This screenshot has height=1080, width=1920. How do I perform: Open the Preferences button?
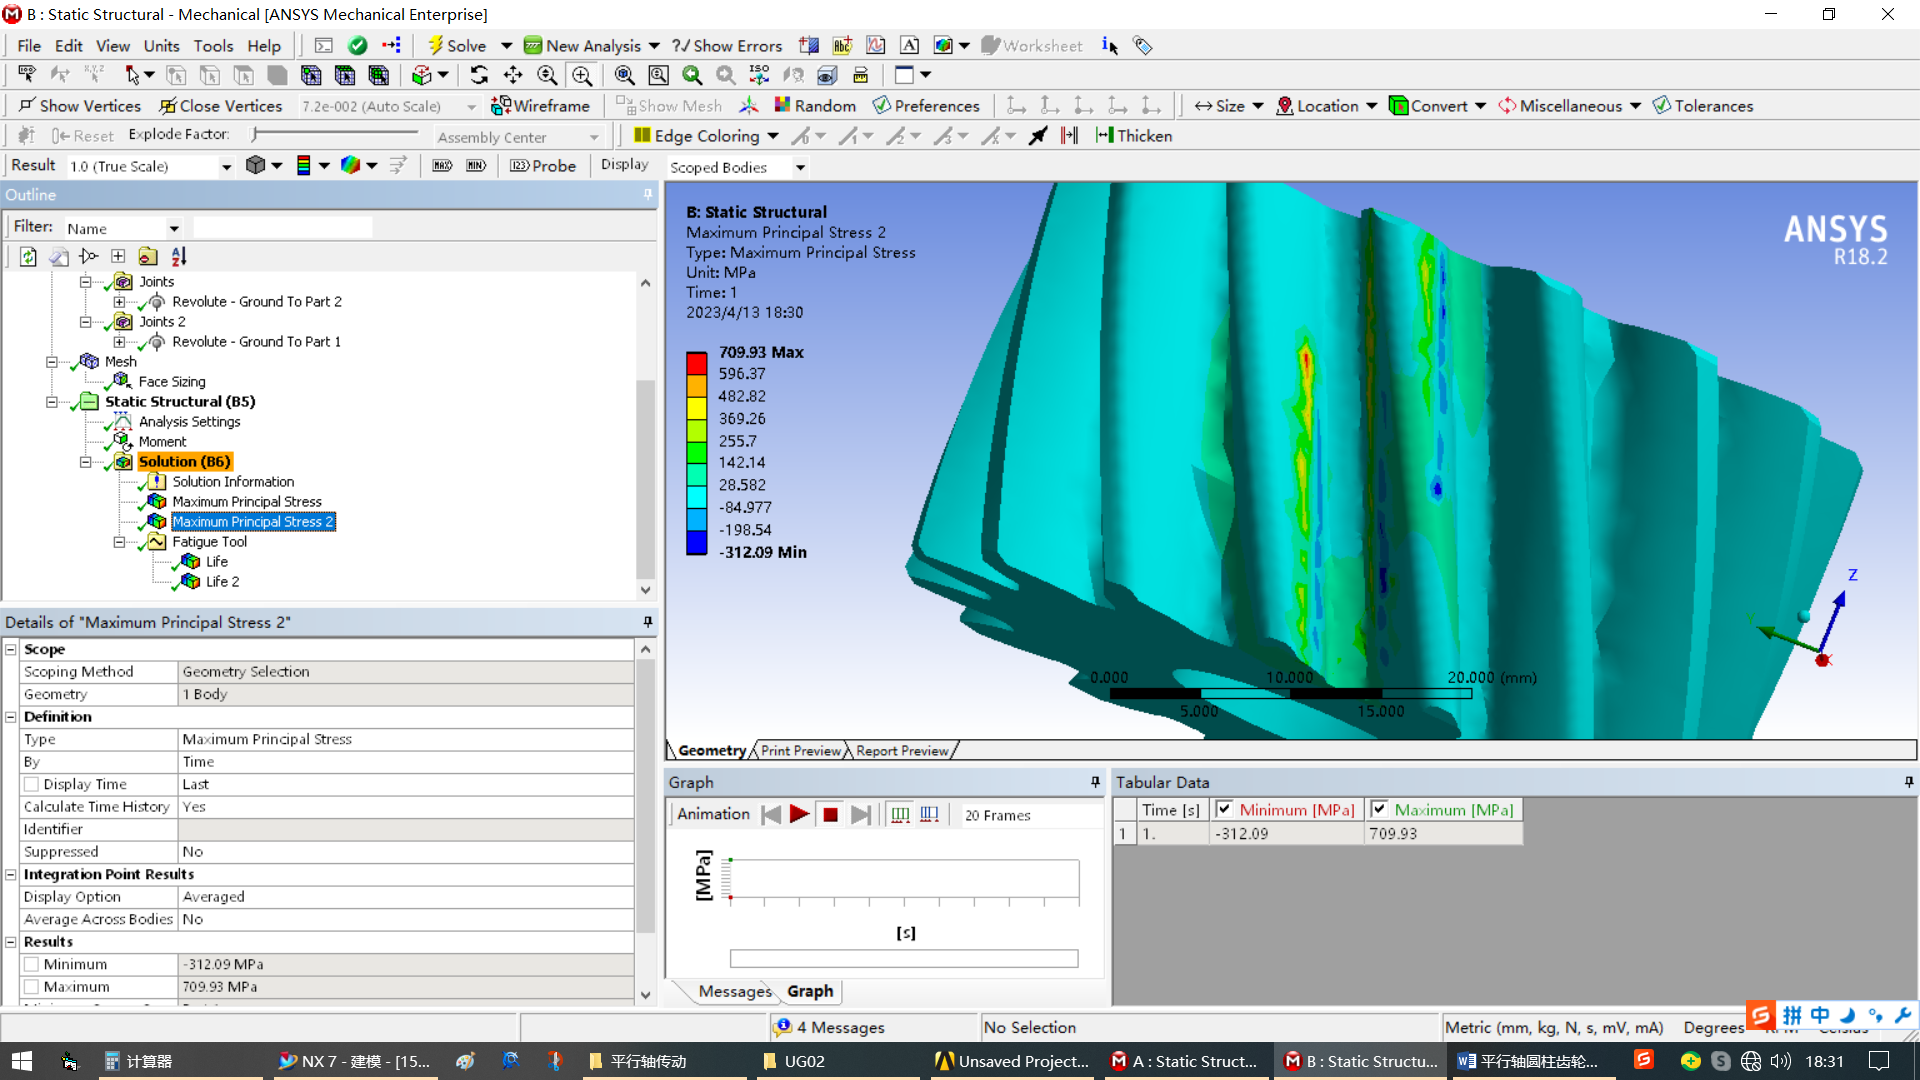pyautogui.click(x=926, y=106)
